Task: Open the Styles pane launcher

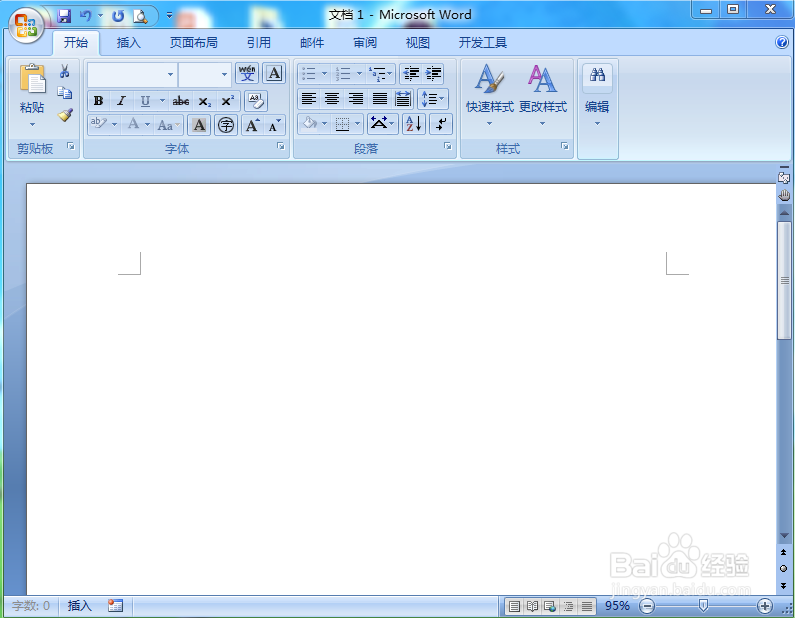Action: pos(565,147)
